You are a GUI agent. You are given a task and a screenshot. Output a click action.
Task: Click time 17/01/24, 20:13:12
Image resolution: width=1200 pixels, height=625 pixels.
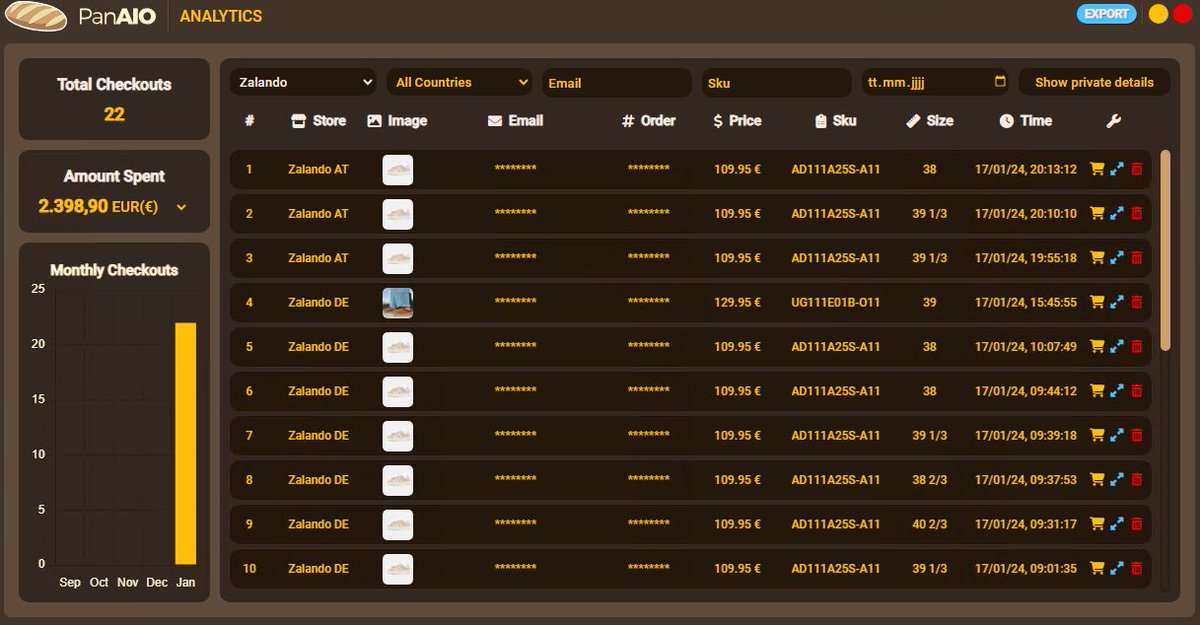click(x=1026, y=170)
